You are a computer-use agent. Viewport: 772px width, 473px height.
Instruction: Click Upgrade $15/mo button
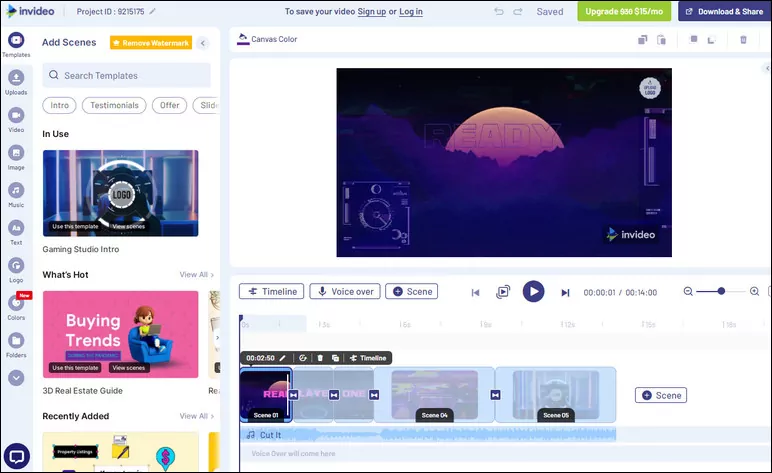(624, 11)
